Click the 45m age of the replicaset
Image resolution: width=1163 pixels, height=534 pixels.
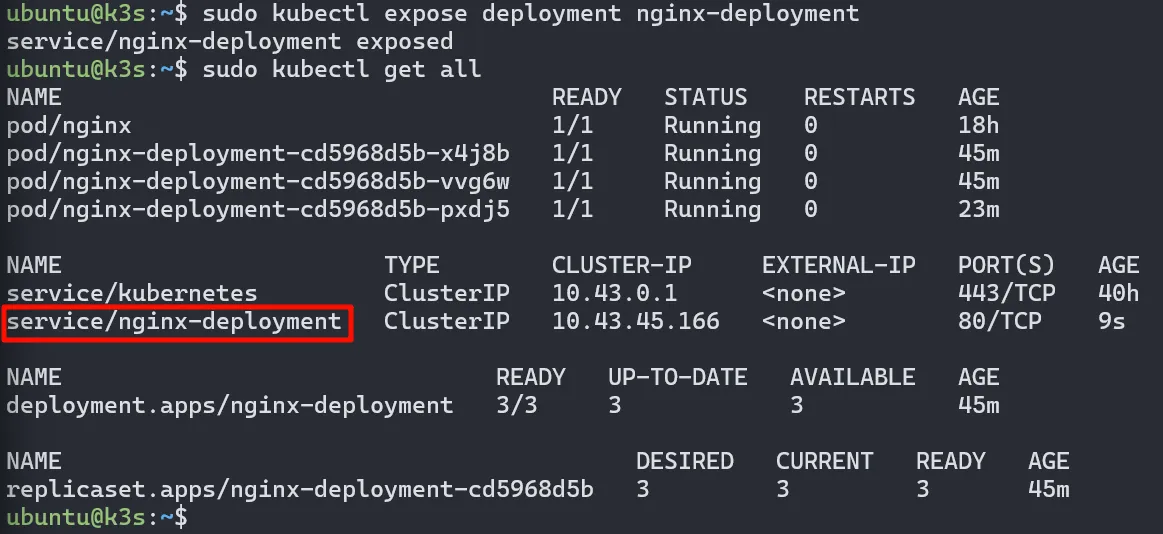tap(1048, 490)
